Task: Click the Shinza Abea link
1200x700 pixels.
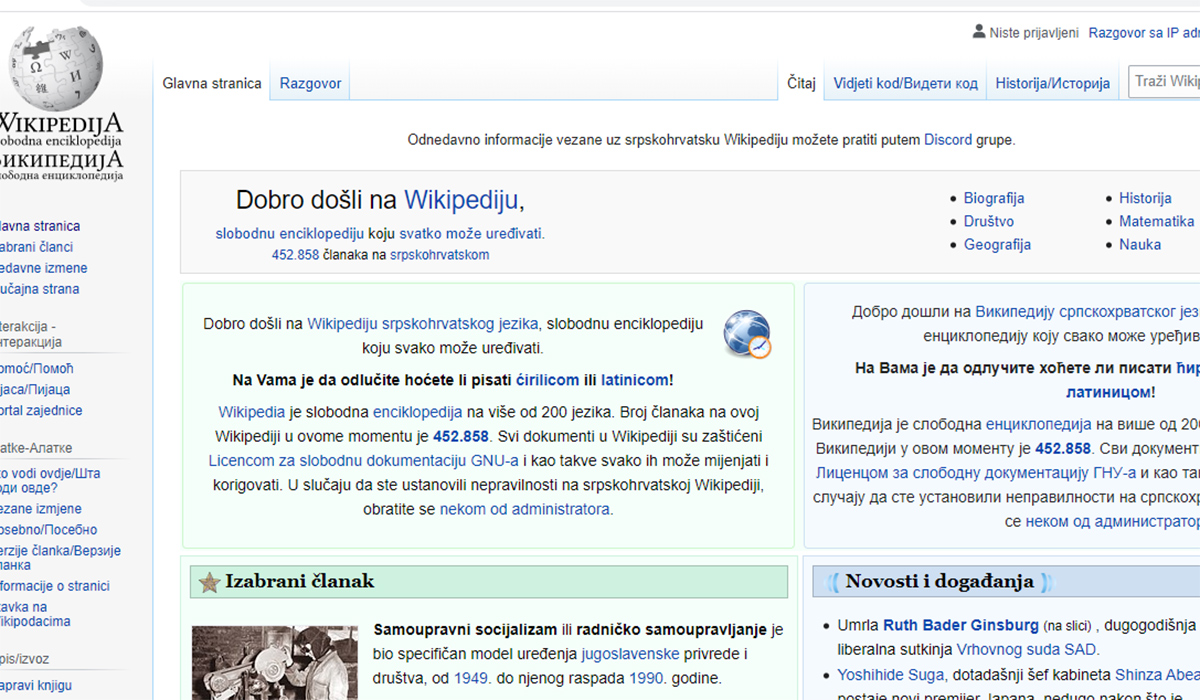Action: pos(1157,674)
